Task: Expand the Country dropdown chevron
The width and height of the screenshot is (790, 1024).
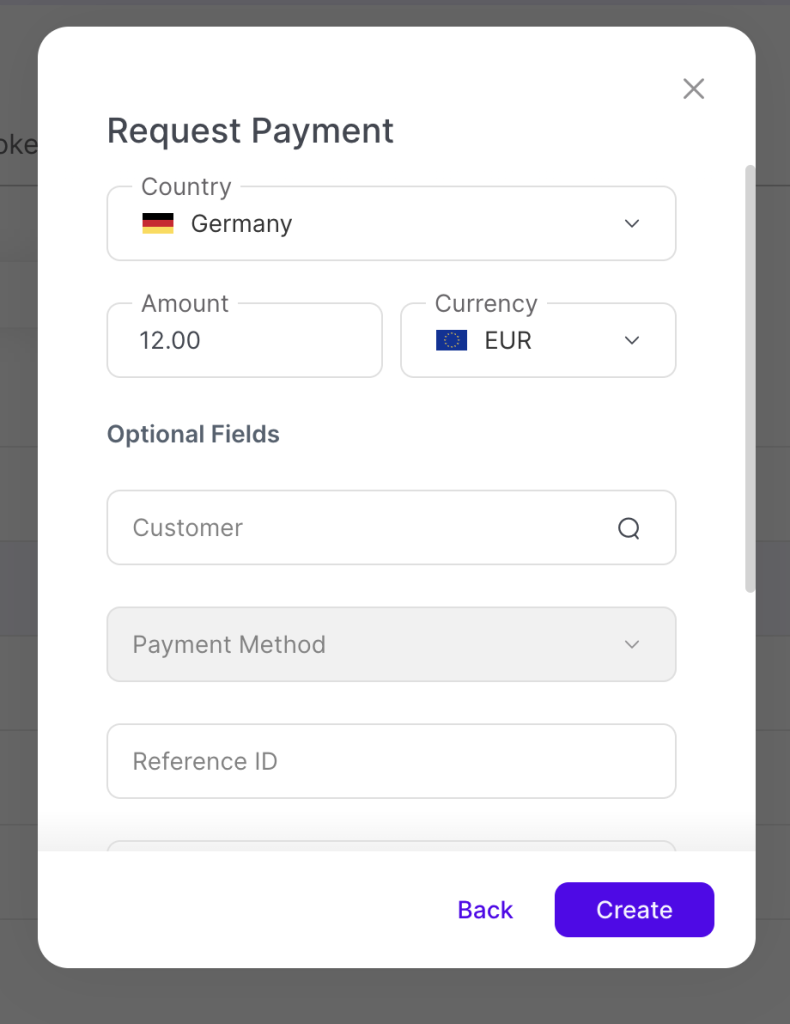Action: click(632, 224)
